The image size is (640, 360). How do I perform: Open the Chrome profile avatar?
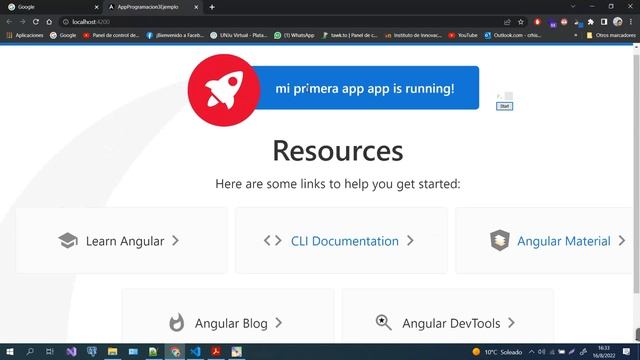[618, 22]
